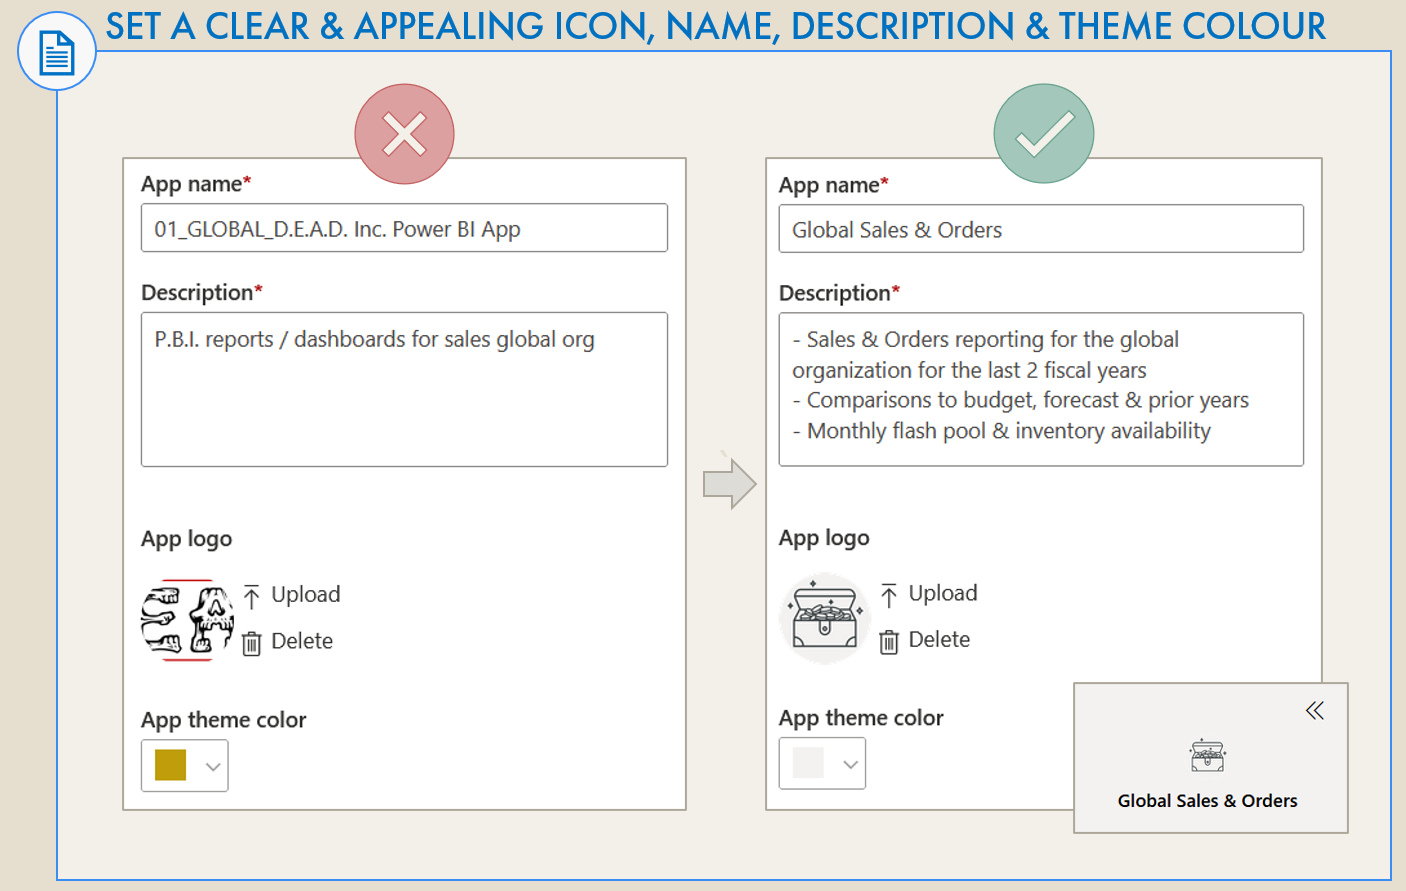Click the gray arrow between the two forms
The width and height of the screenshot is (1406, 891).
click(731, 482)
